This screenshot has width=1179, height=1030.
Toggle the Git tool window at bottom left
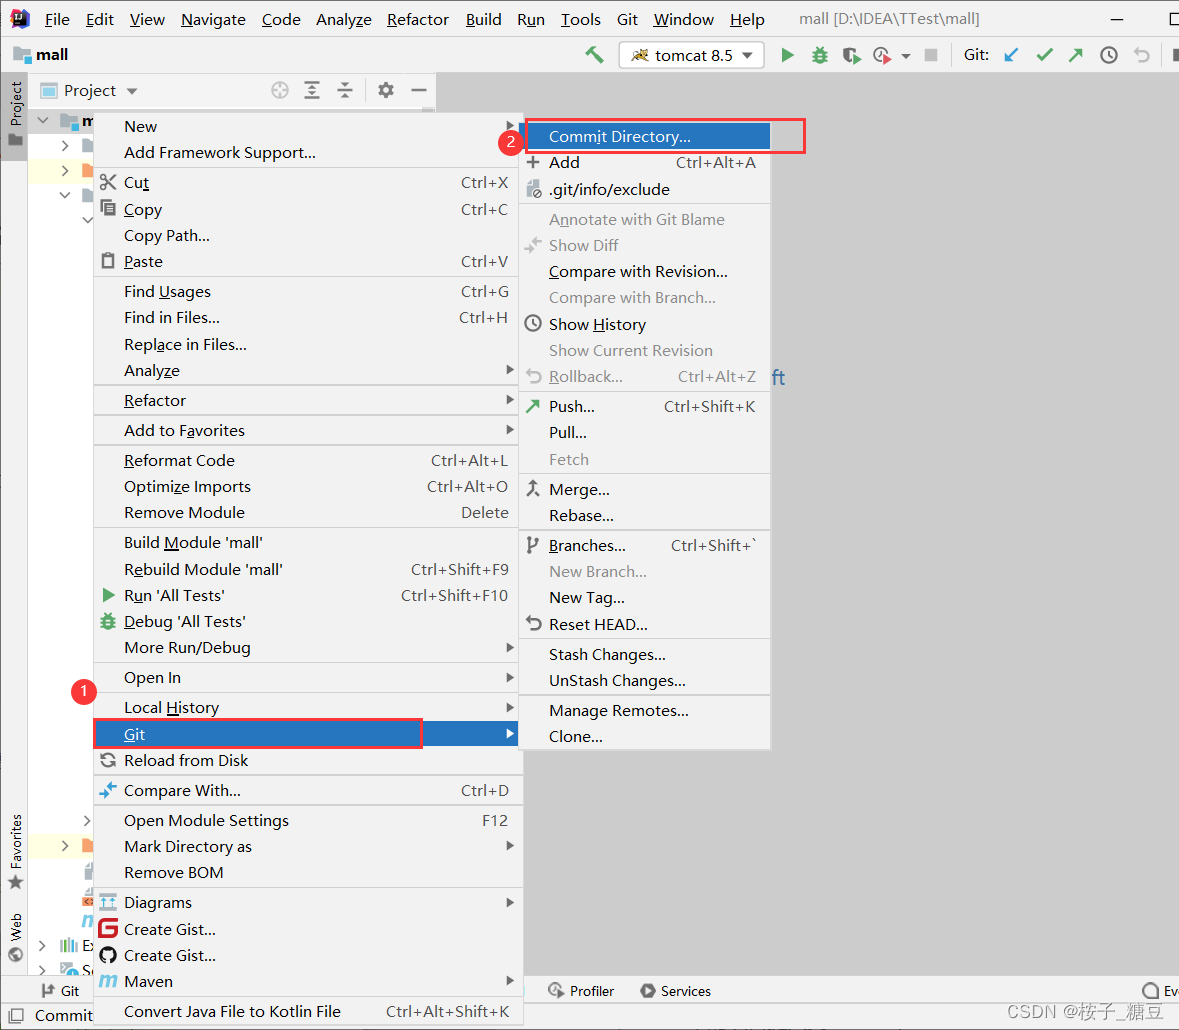click(60, 991)
